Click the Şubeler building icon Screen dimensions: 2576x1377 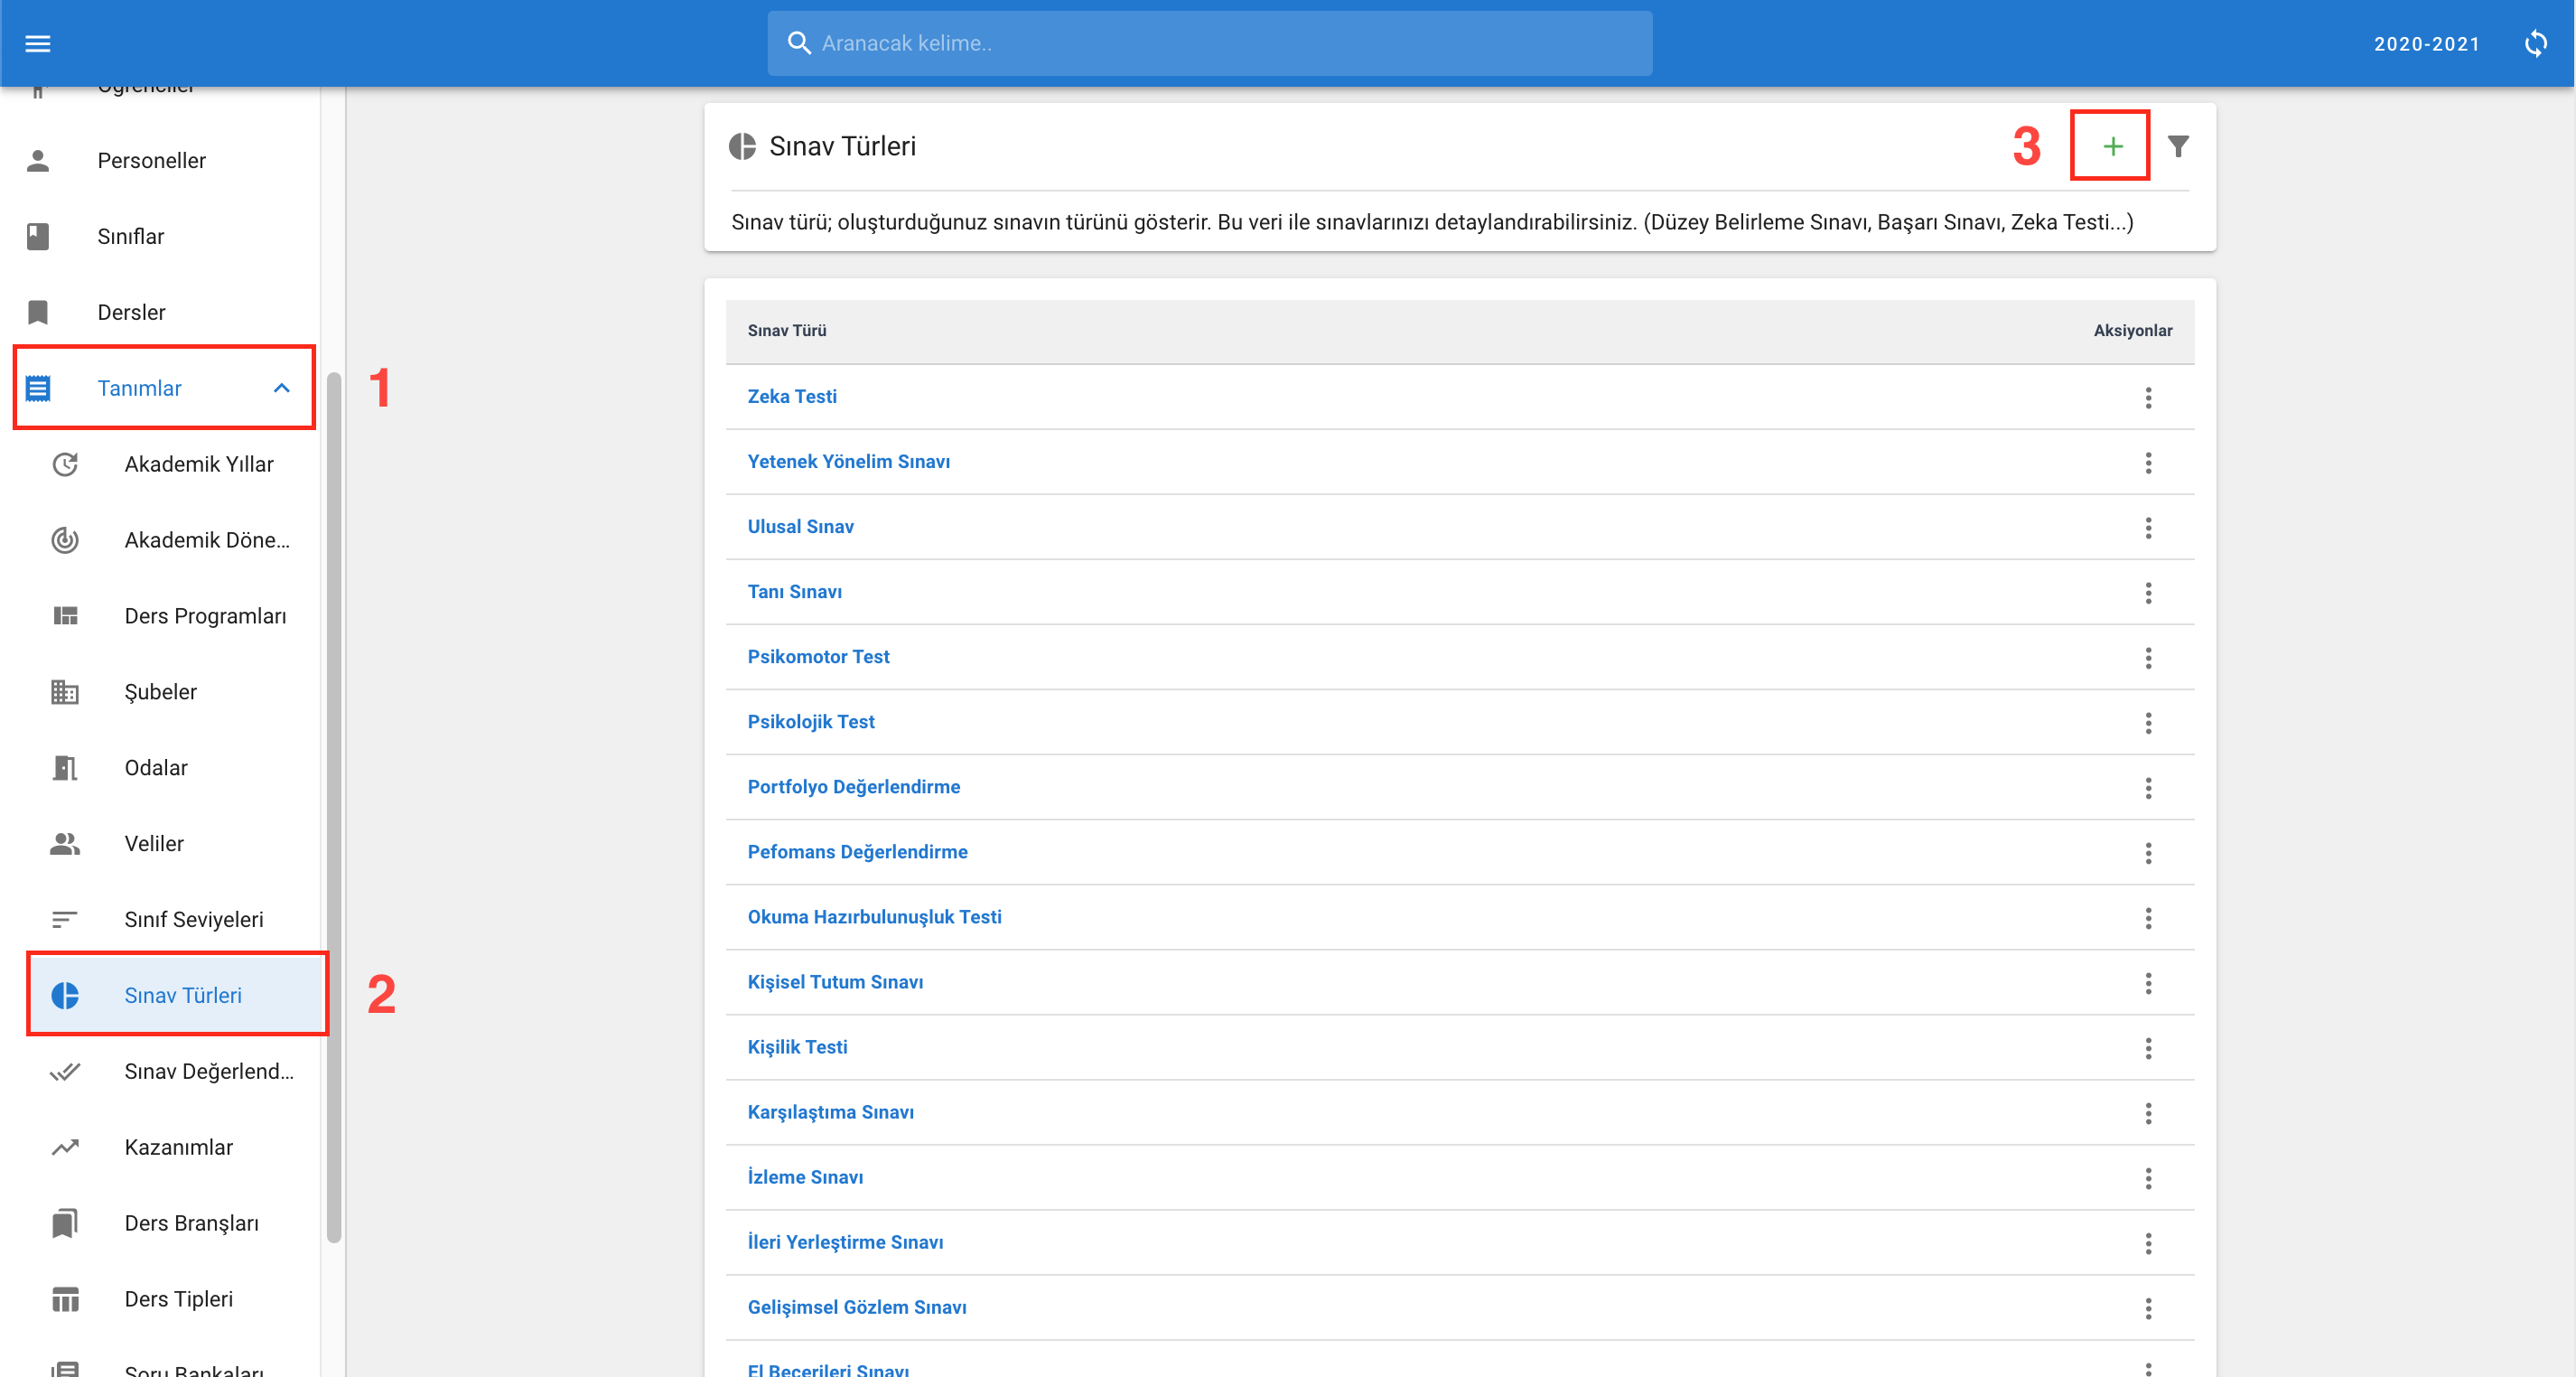[x=65, y=692]
